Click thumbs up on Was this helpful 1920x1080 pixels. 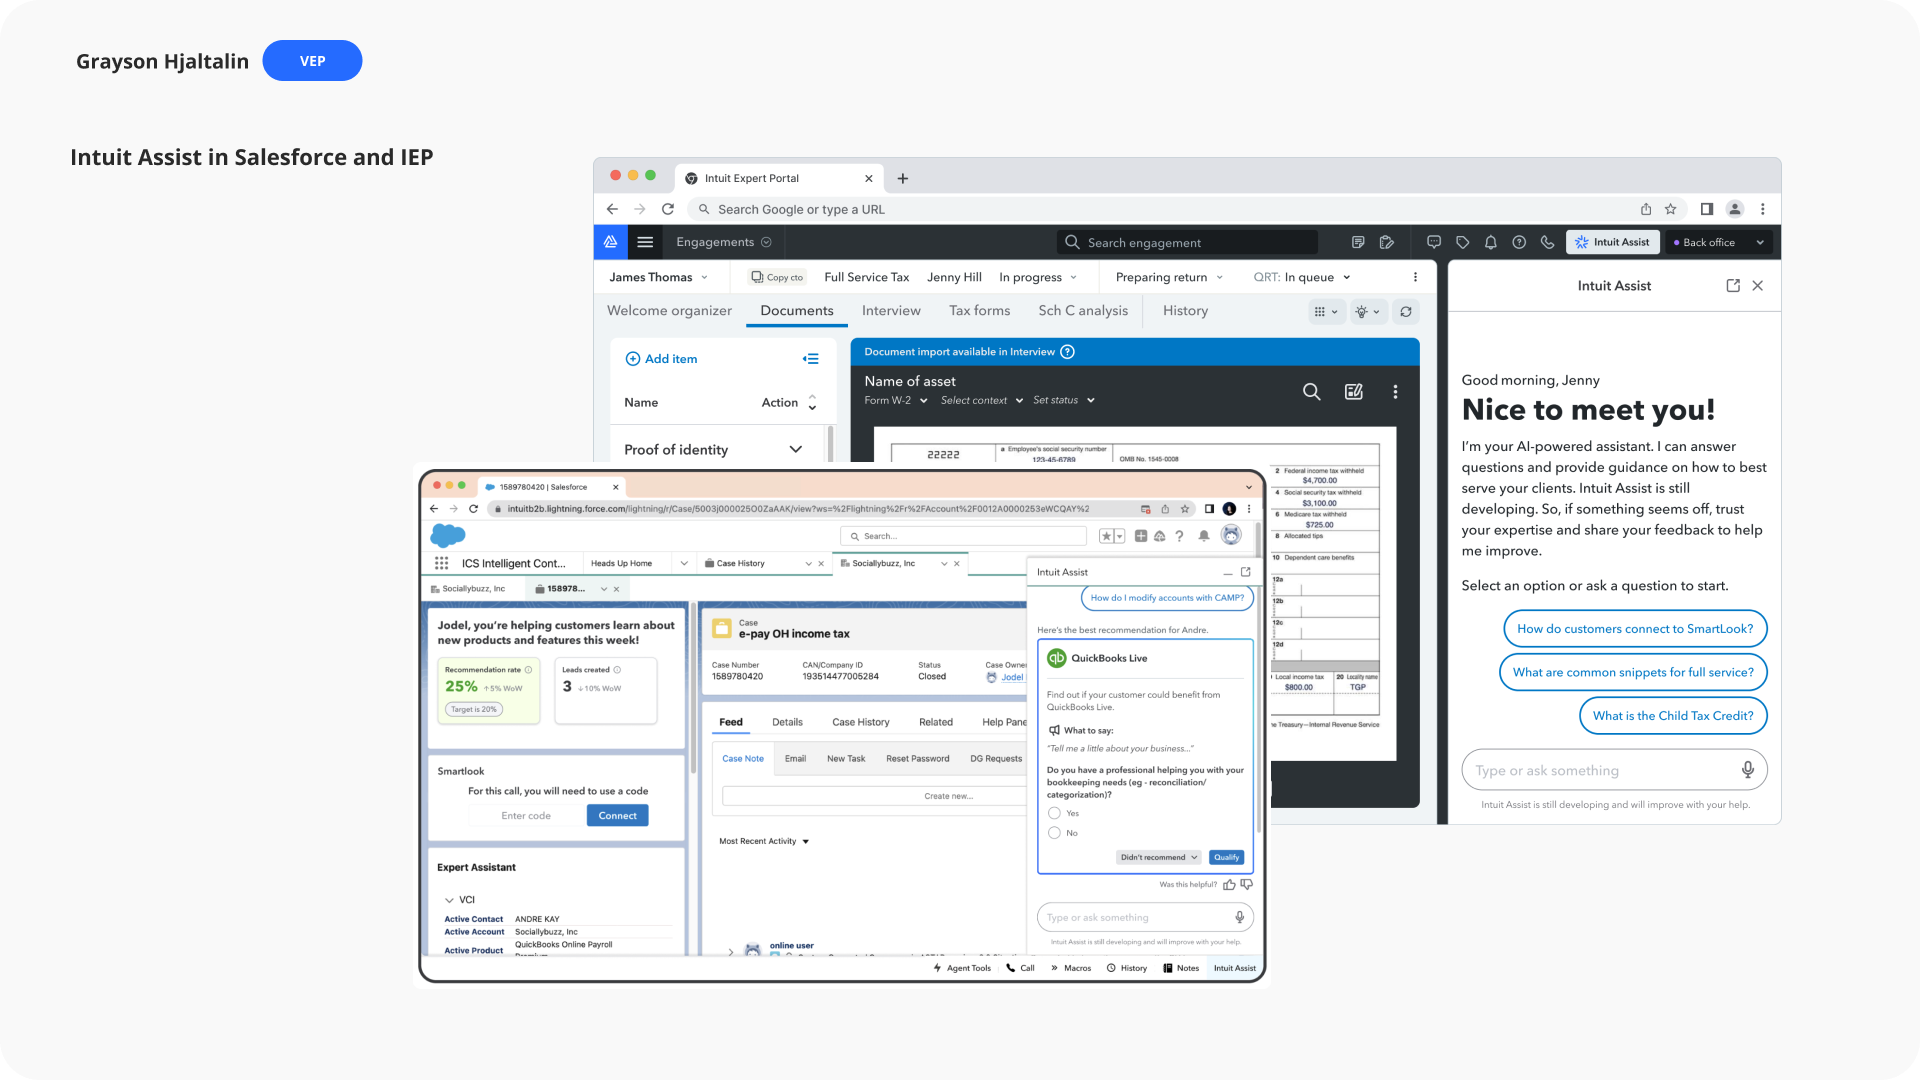pyautogui.click(x=1229, y=885)
